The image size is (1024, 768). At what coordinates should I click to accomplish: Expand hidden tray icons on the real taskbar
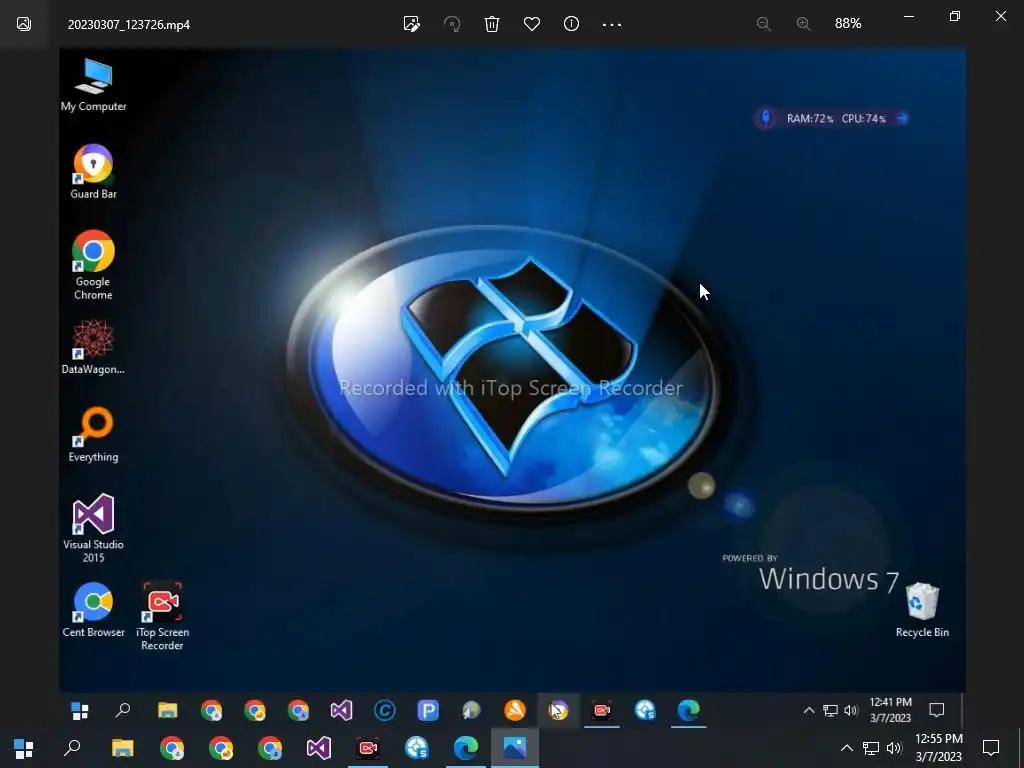click(x=846, y=748)
